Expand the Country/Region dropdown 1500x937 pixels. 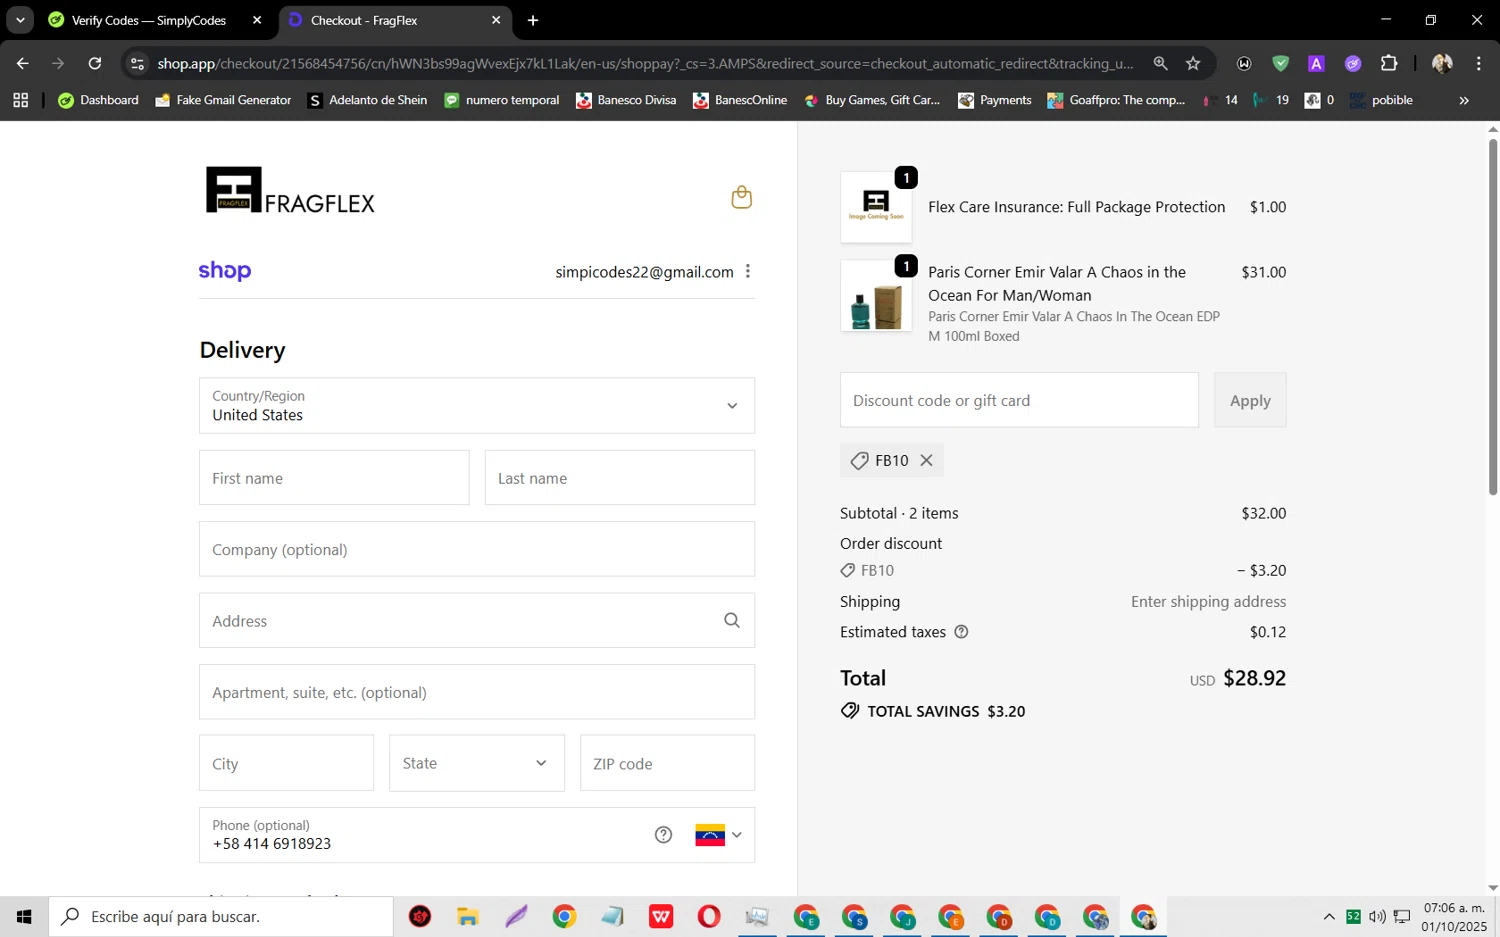tap(477, 406)
